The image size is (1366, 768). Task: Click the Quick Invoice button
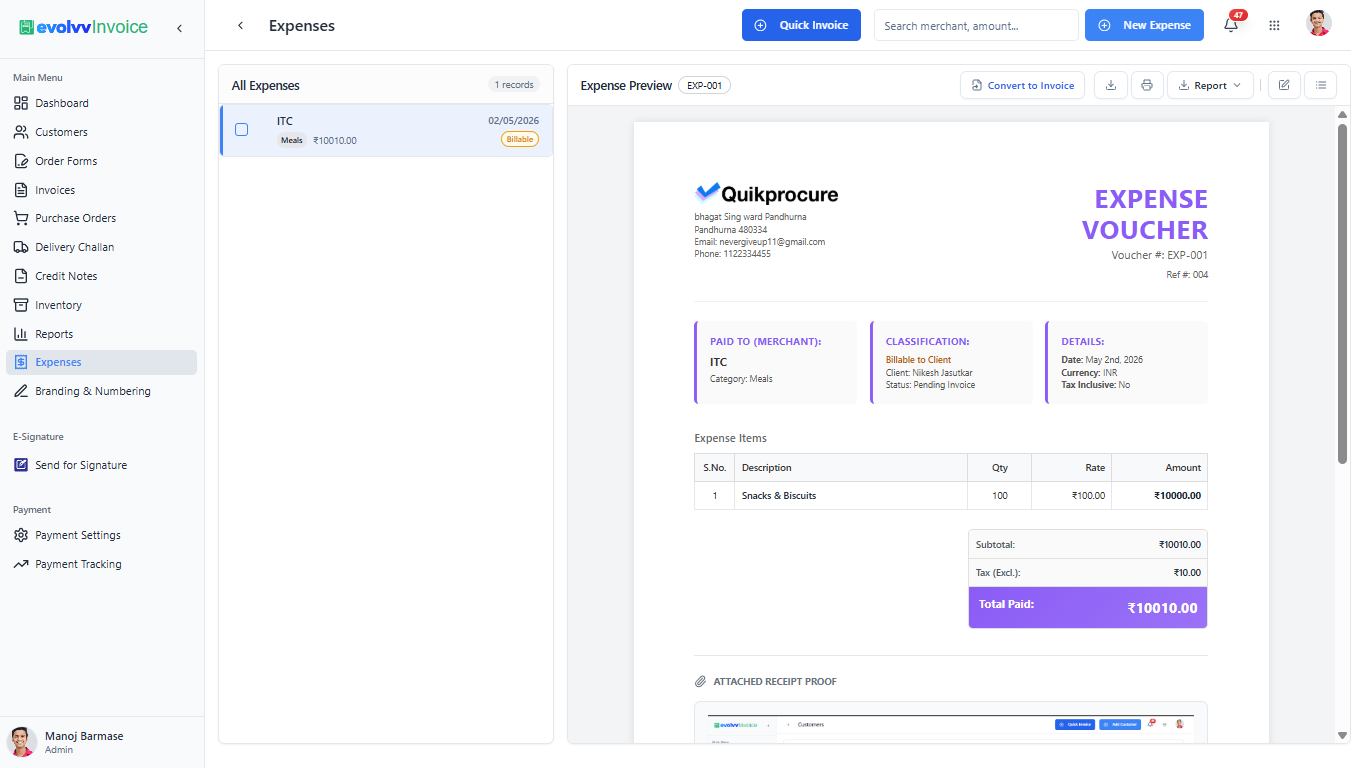pyautogui.click(x=801, y=25)
